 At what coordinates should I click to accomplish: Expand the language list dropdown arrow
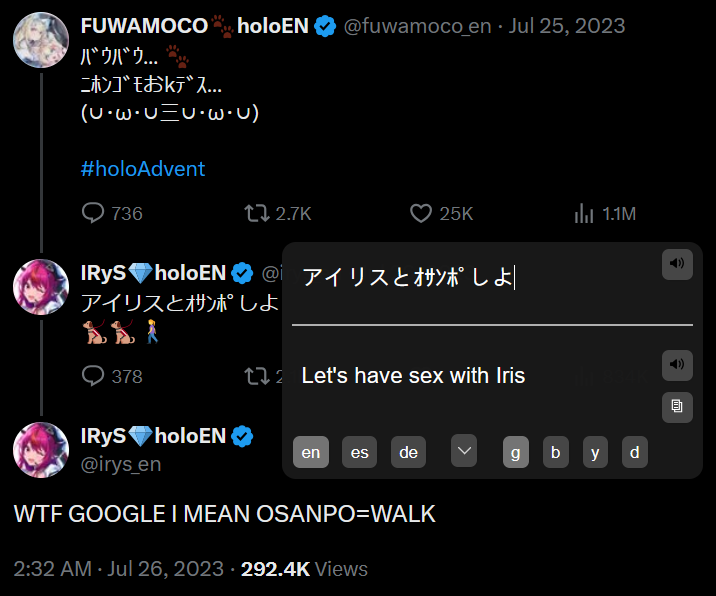464,451
